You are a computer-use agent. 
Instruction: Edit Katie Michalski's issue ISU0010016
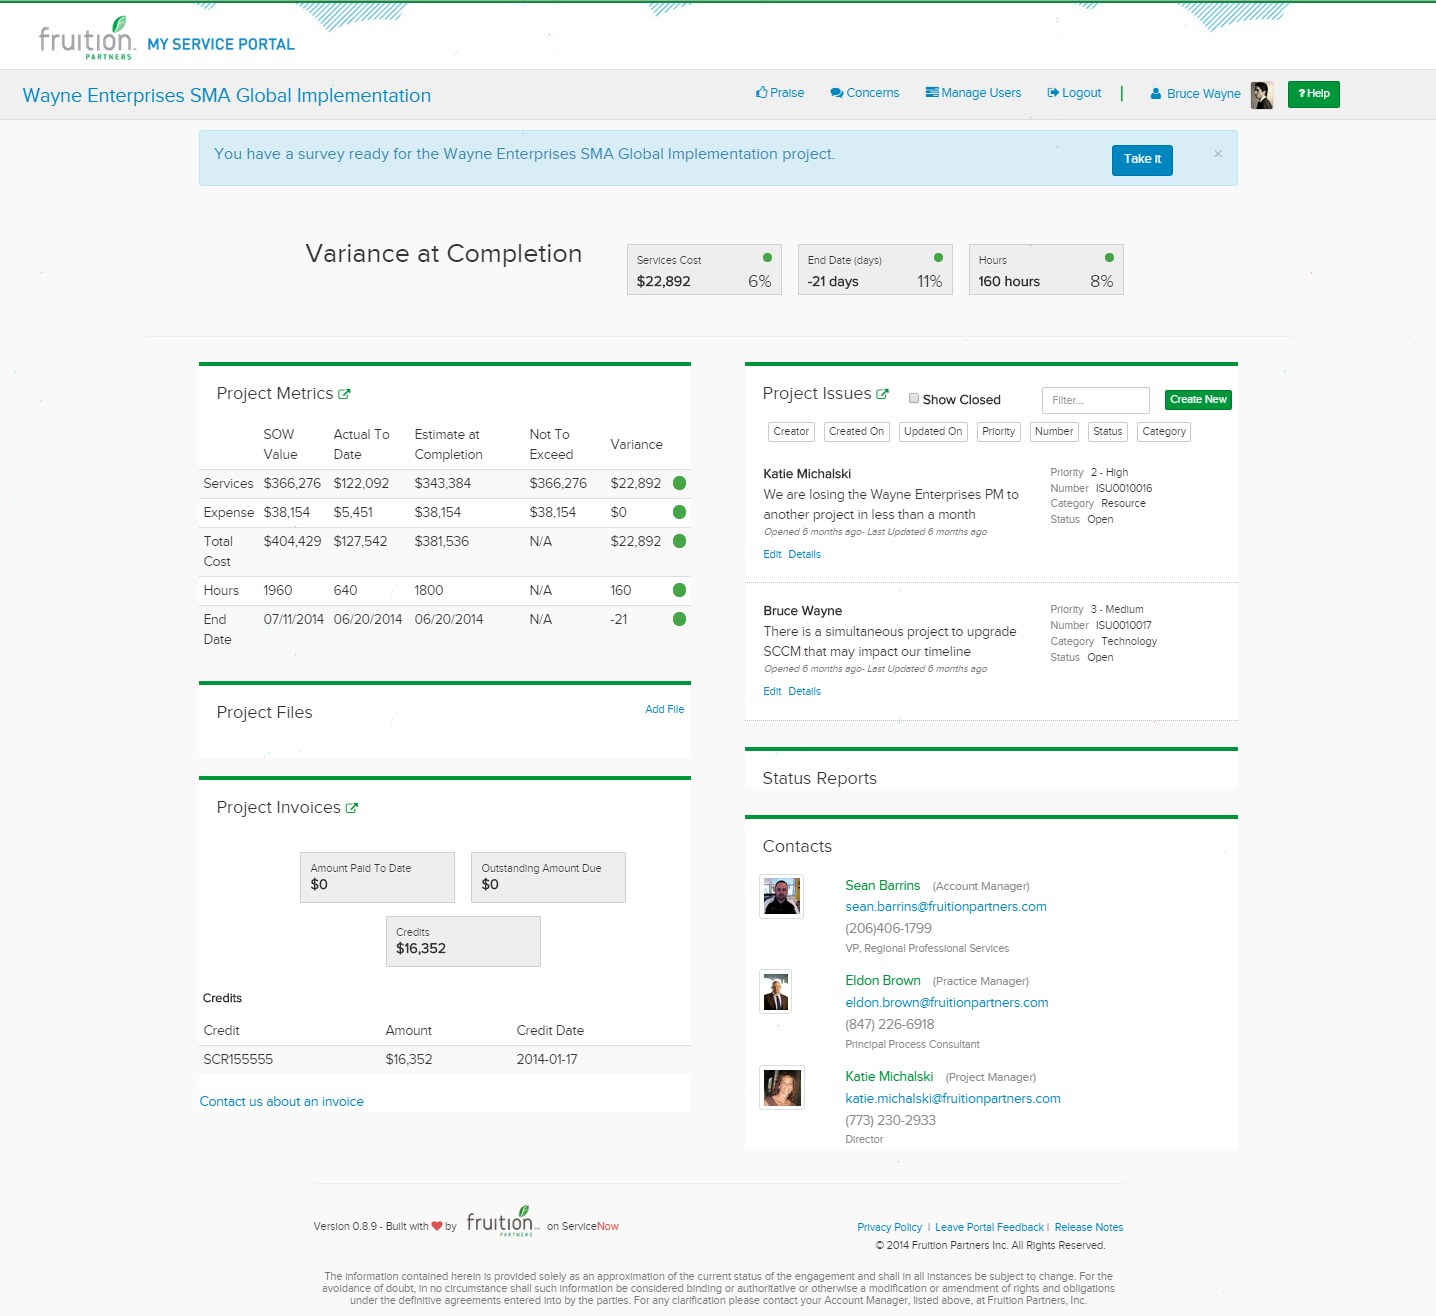772,554
